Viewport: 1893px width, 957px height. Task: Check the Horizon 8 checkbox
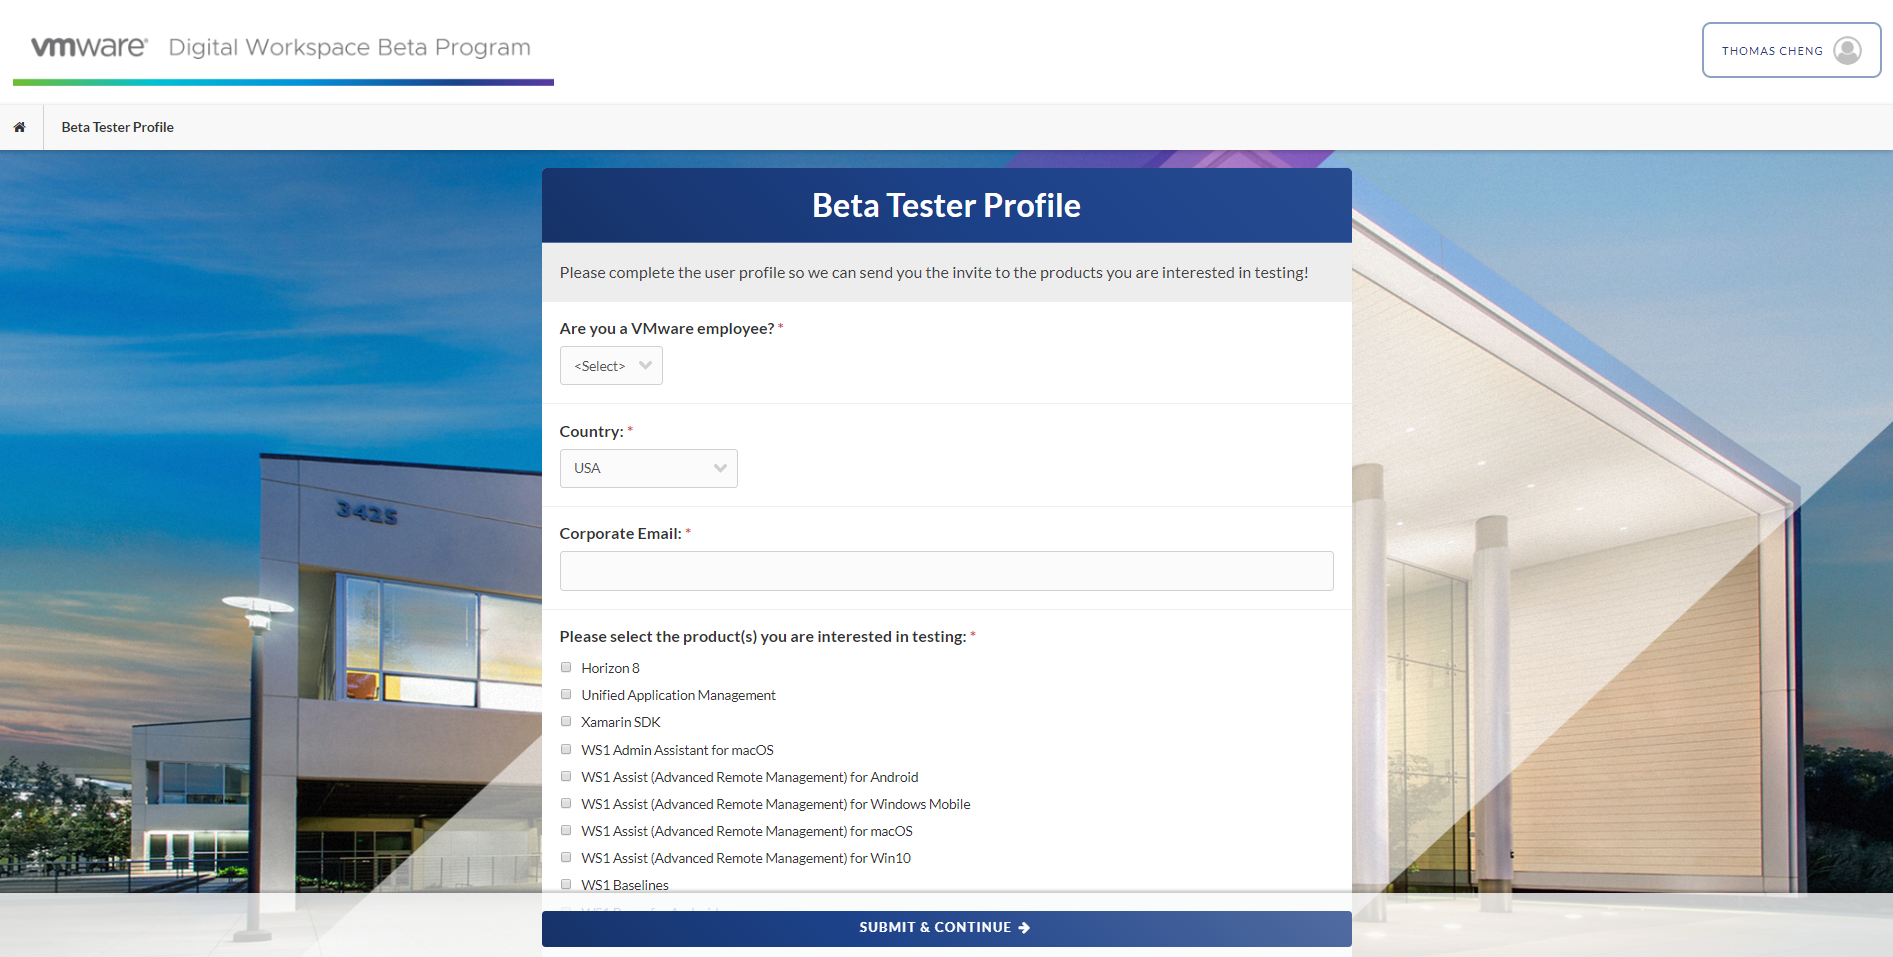(x=566, y=667)
